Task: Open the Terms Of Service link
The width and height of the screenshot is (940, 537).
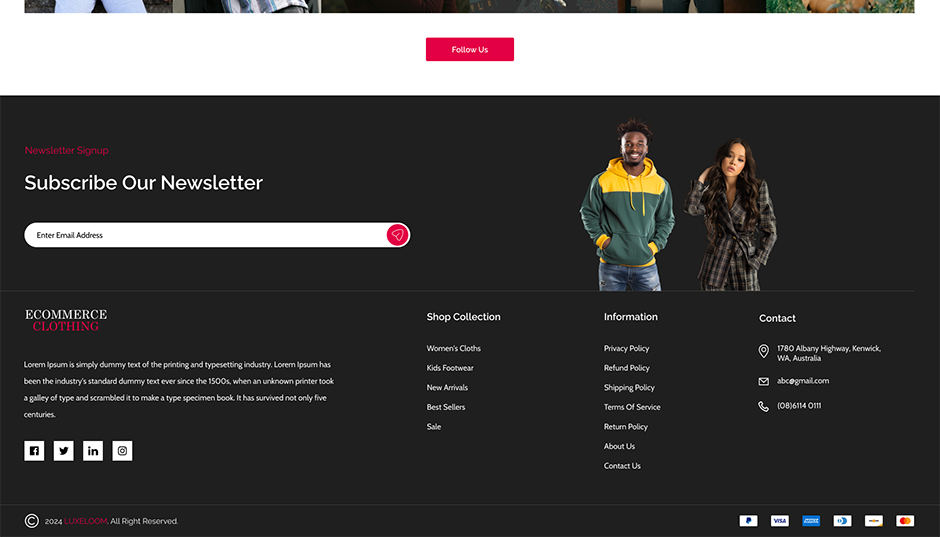Action: point(632,407)
